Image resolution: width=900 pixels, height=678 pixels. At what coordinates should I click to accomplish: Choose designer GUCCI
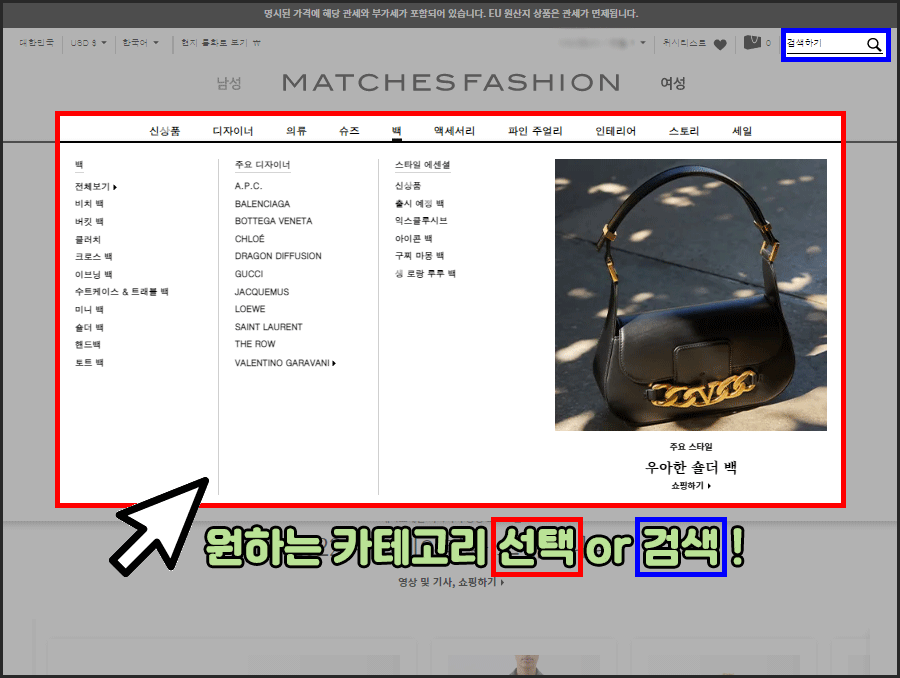tap(249, 274)
